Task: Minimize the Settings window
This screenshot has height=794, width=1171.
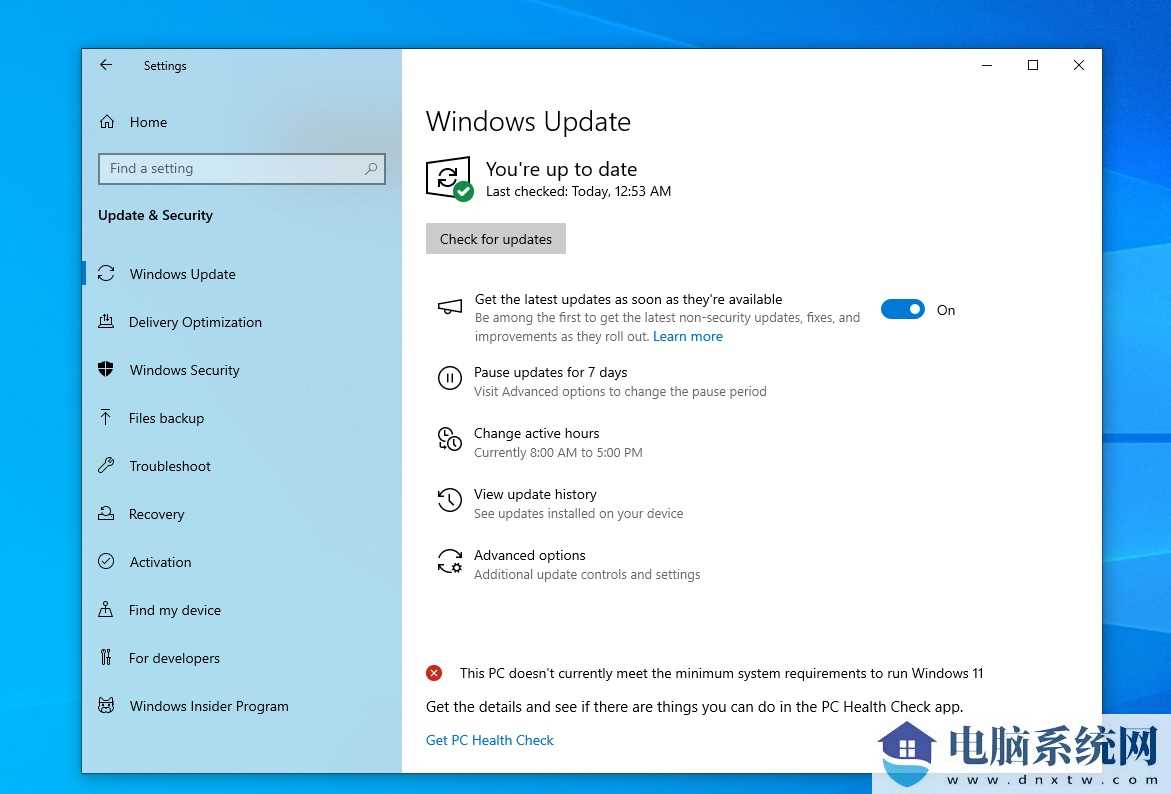Action: tap(987, 65)
